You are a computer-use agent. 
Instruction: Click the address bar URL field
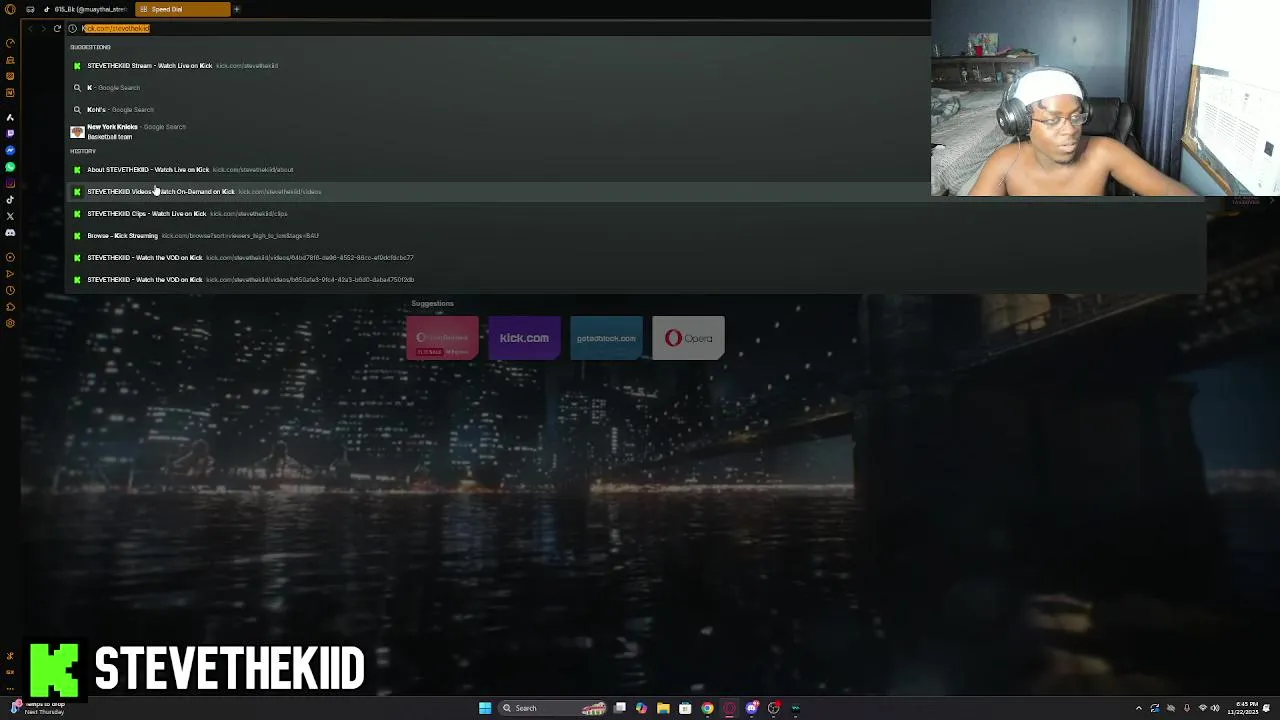click(500, 28)
